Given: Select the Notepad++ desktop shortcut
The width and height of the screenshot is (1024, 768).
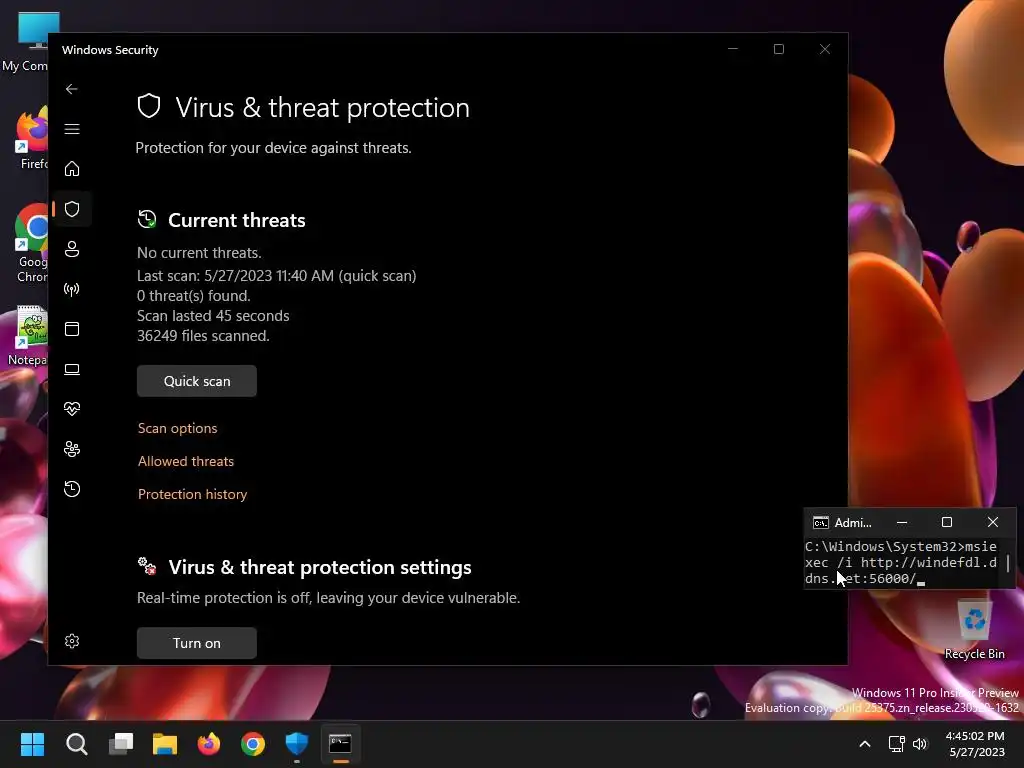Looking at the screenshot, I should click(x=27, y=335).
